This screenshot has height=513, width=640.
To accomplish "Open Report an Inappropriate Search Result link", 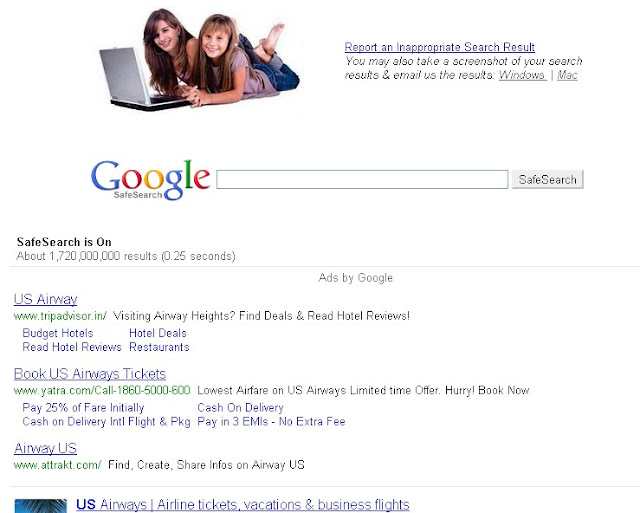I will tap(440, 47).
